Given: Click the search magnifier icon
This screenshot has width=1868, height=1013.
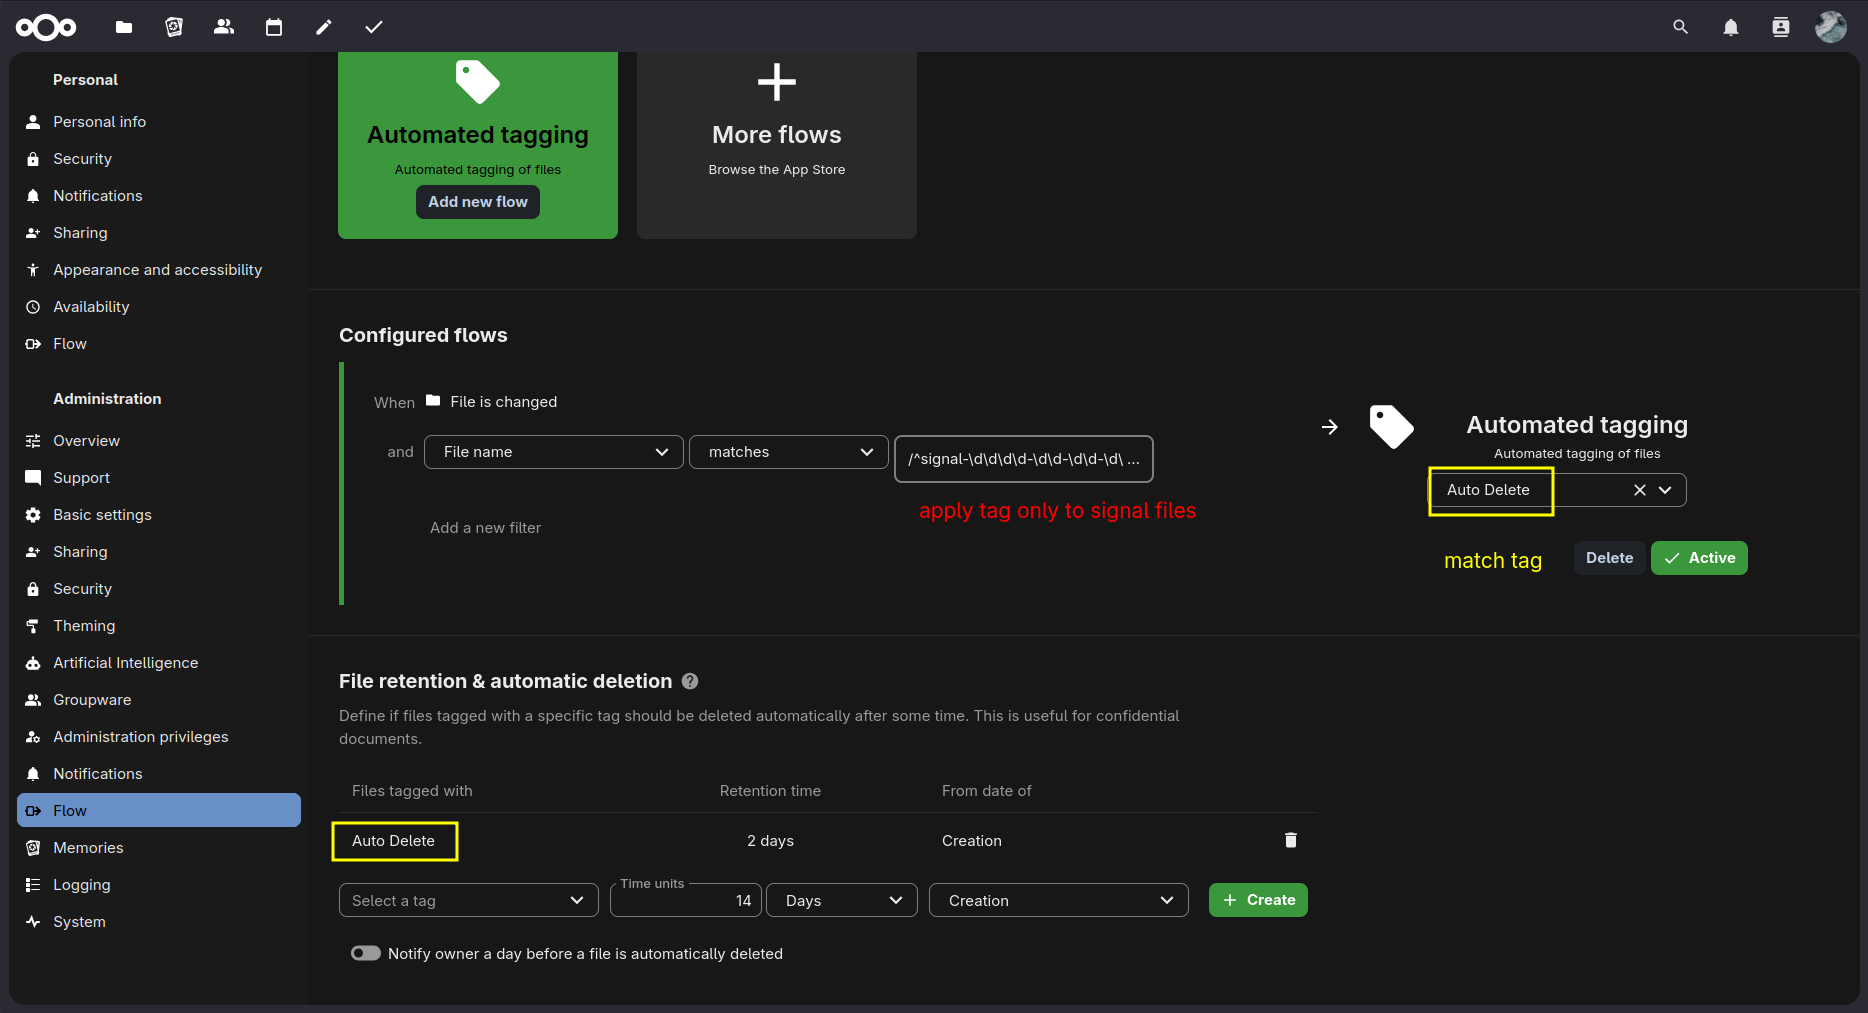Looking at the screenshot, I should pos(1681,27).
